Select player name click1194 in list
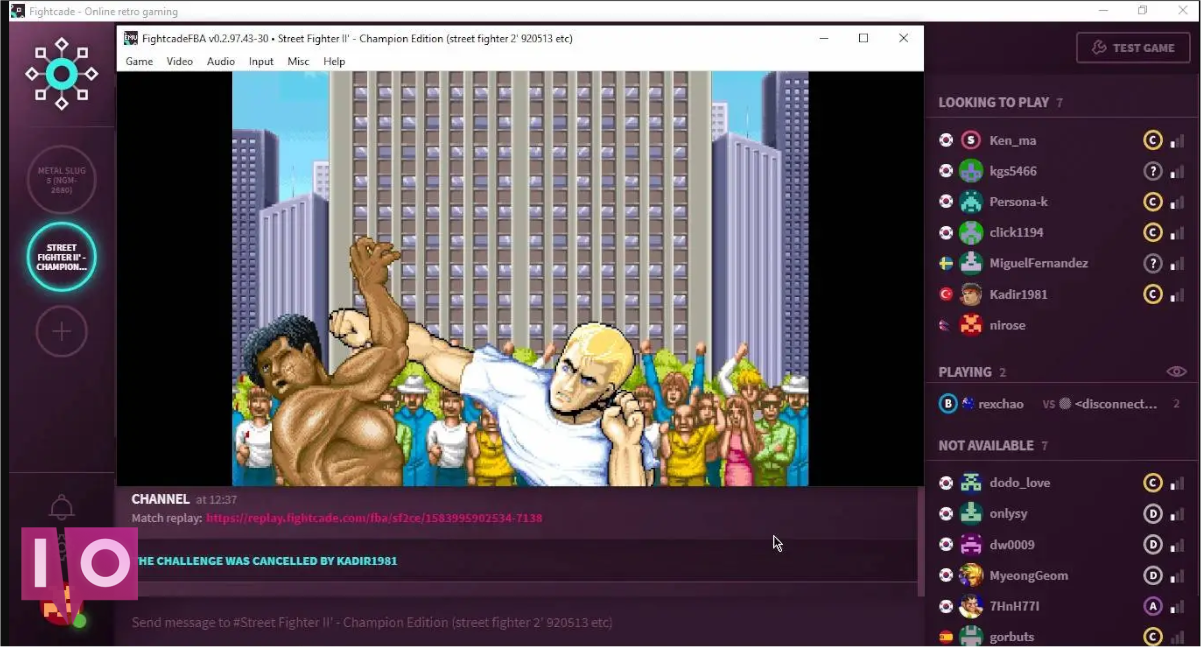The width and height of the screenshot is (1201, 647). pyautogui.click(x=1016, y=233)
